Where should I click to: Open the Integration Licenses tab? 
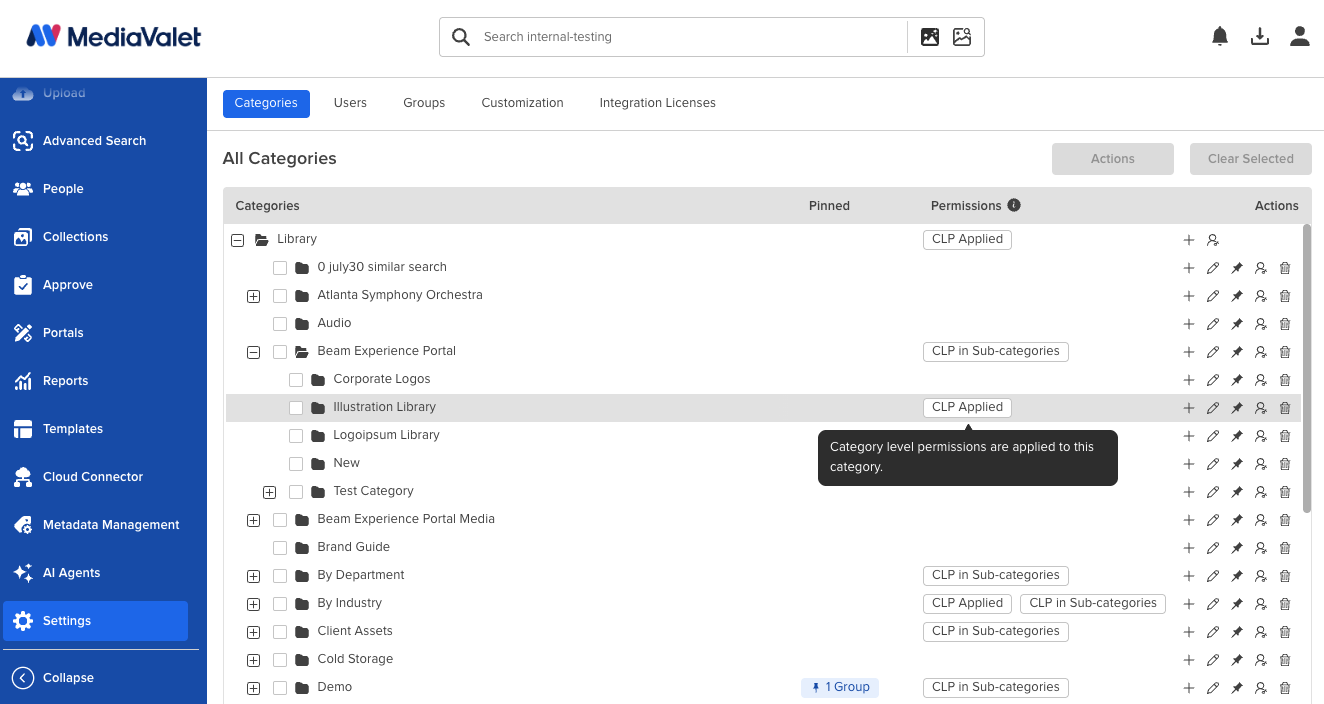point(657,103)
